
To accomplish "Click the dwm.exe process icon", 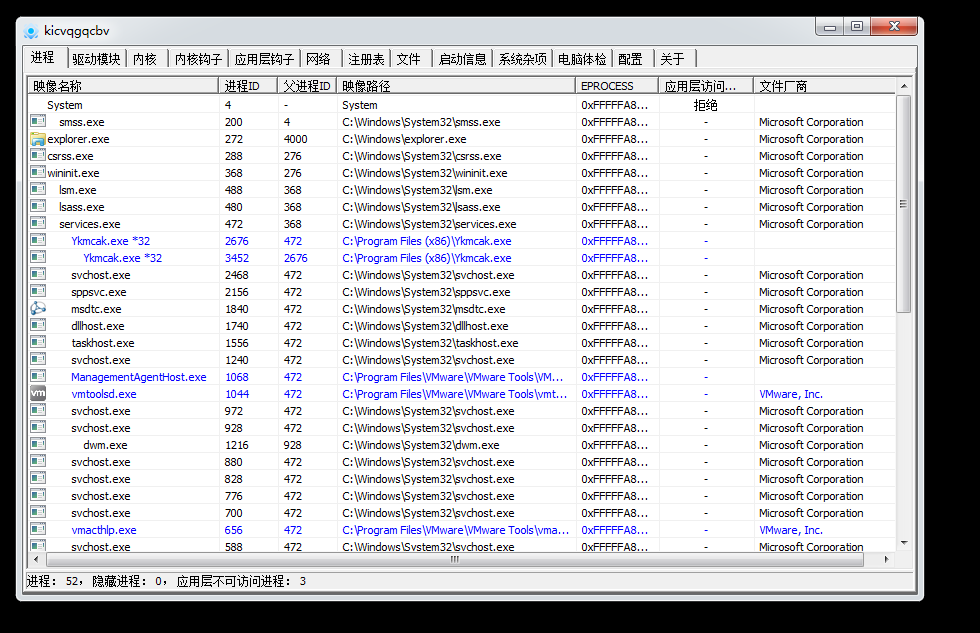I will [x=38, y=445].
